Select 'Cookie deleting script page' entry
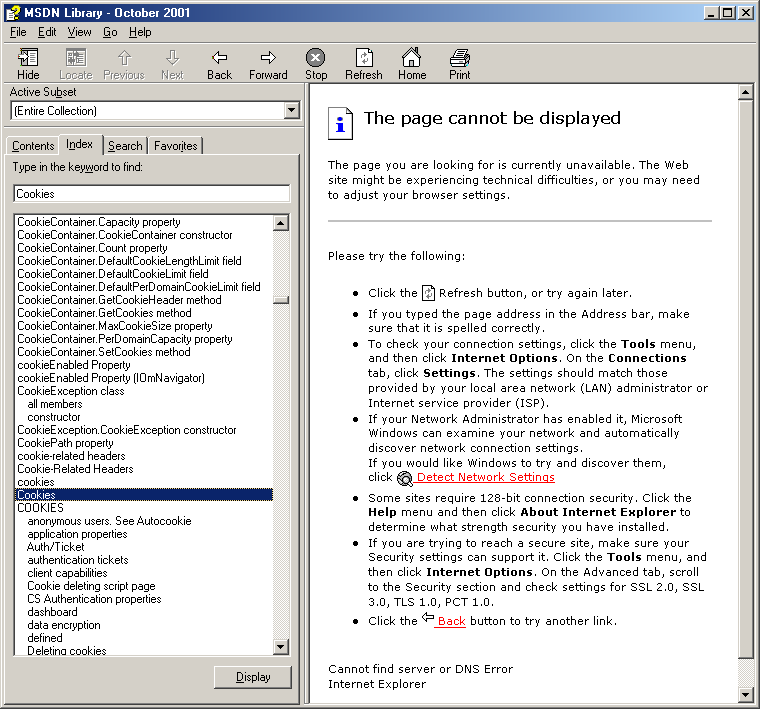 (92, 586)
